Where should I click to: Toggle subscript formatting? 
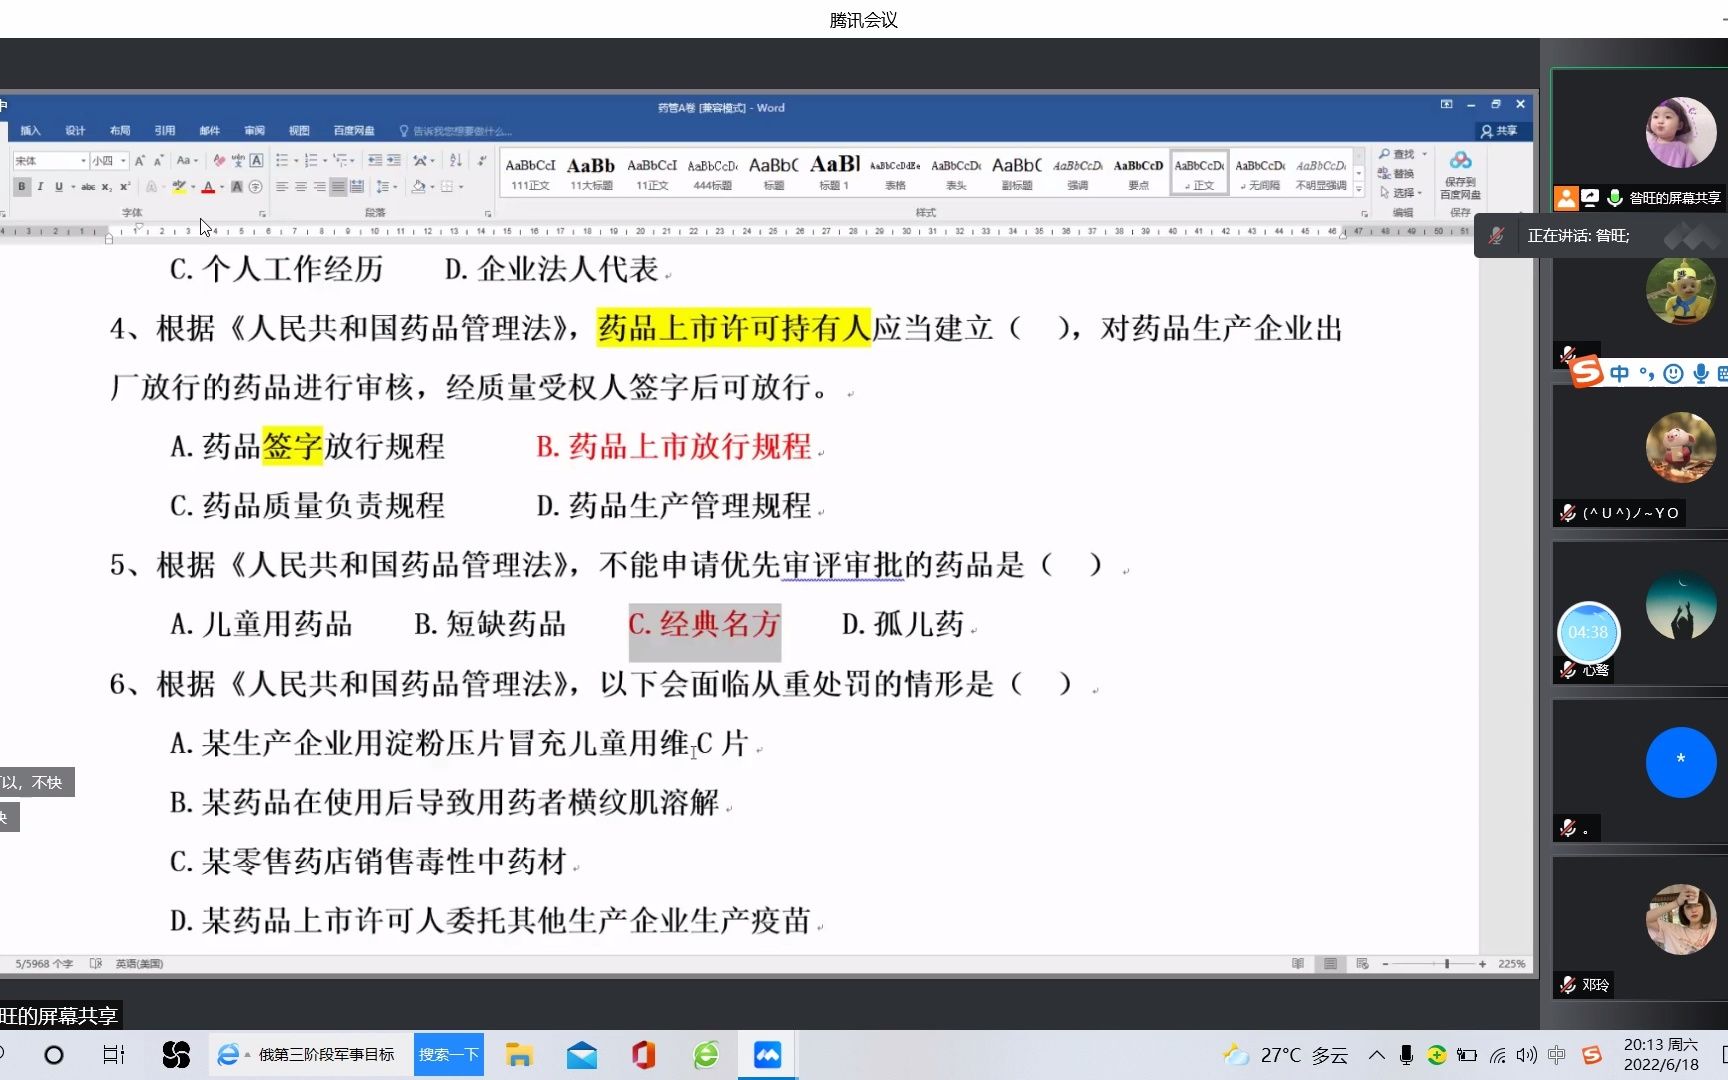[106, 187]
